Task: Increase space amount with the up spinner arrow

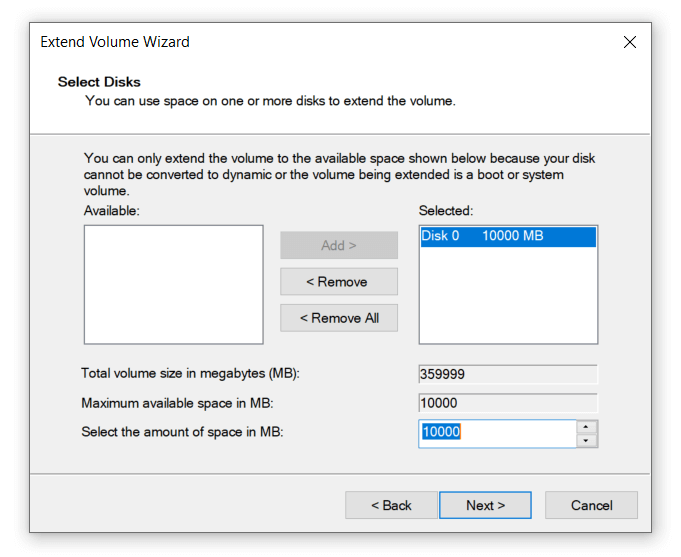Action: pos(587,427)
